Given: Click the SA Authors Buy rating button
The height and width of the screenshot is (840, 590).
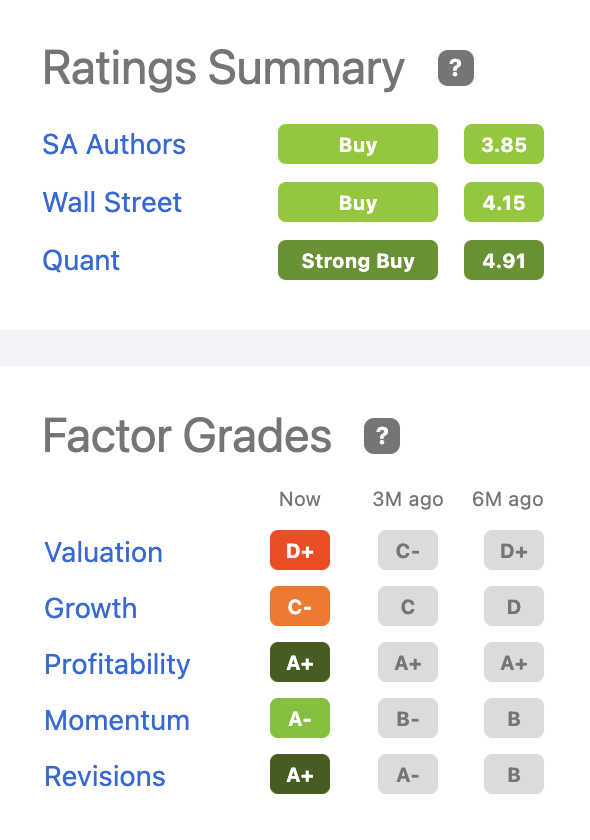Looking at the screenshot, I should tap(358, 144).
